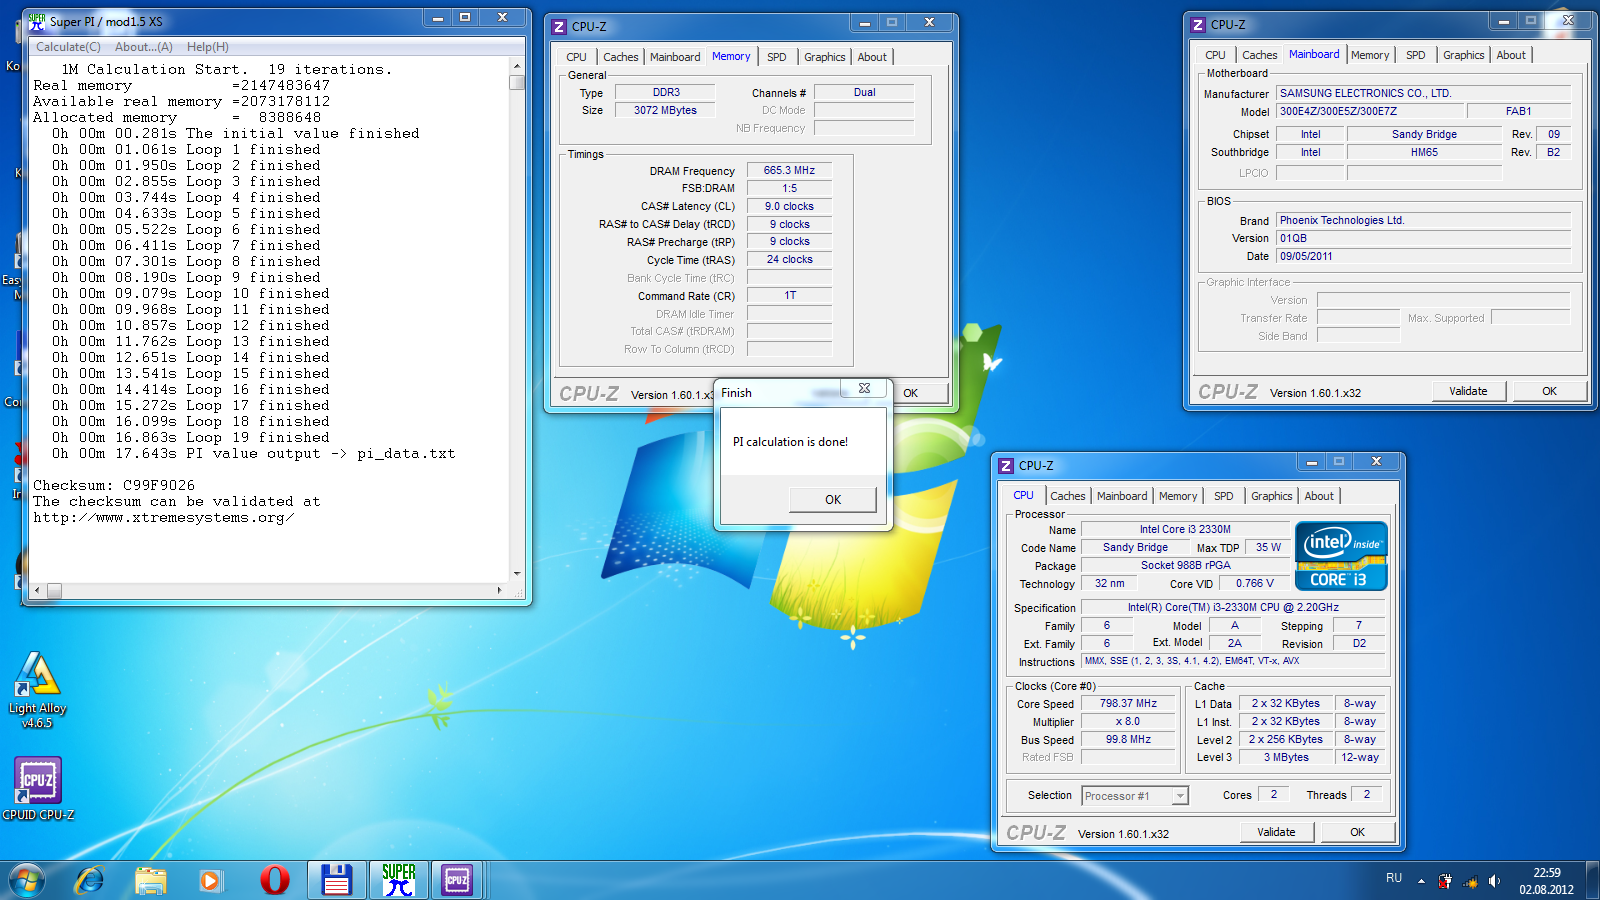Image resolution: width=1600 pixels, height=900 pixels.
Task: Open Mainboard tab in CPU window
Action: (x=1122, y=496)
